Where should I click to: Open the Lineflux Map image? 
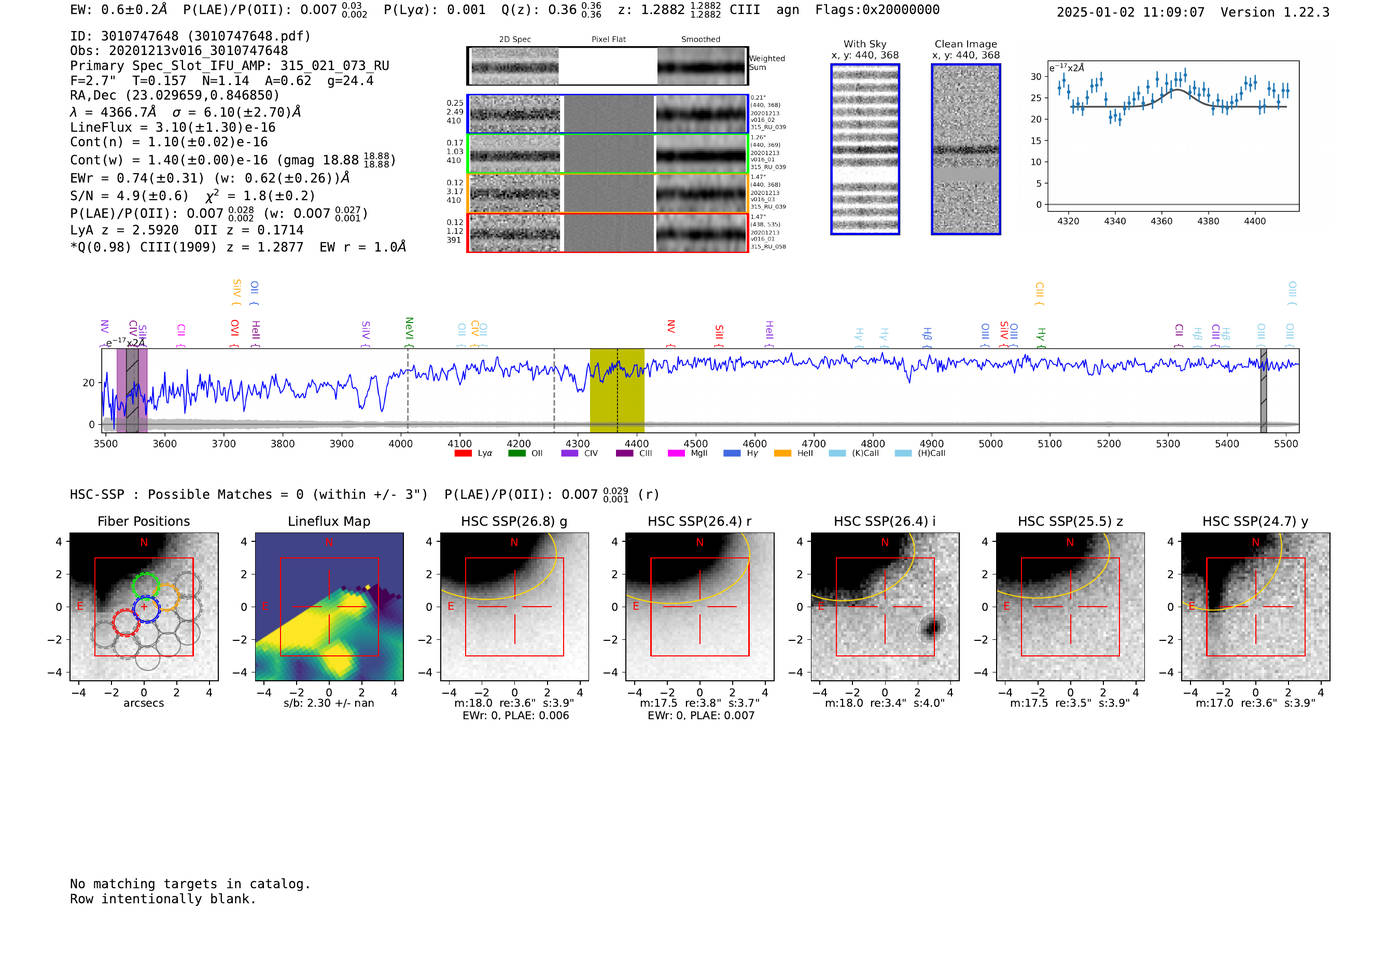point(329,607)
